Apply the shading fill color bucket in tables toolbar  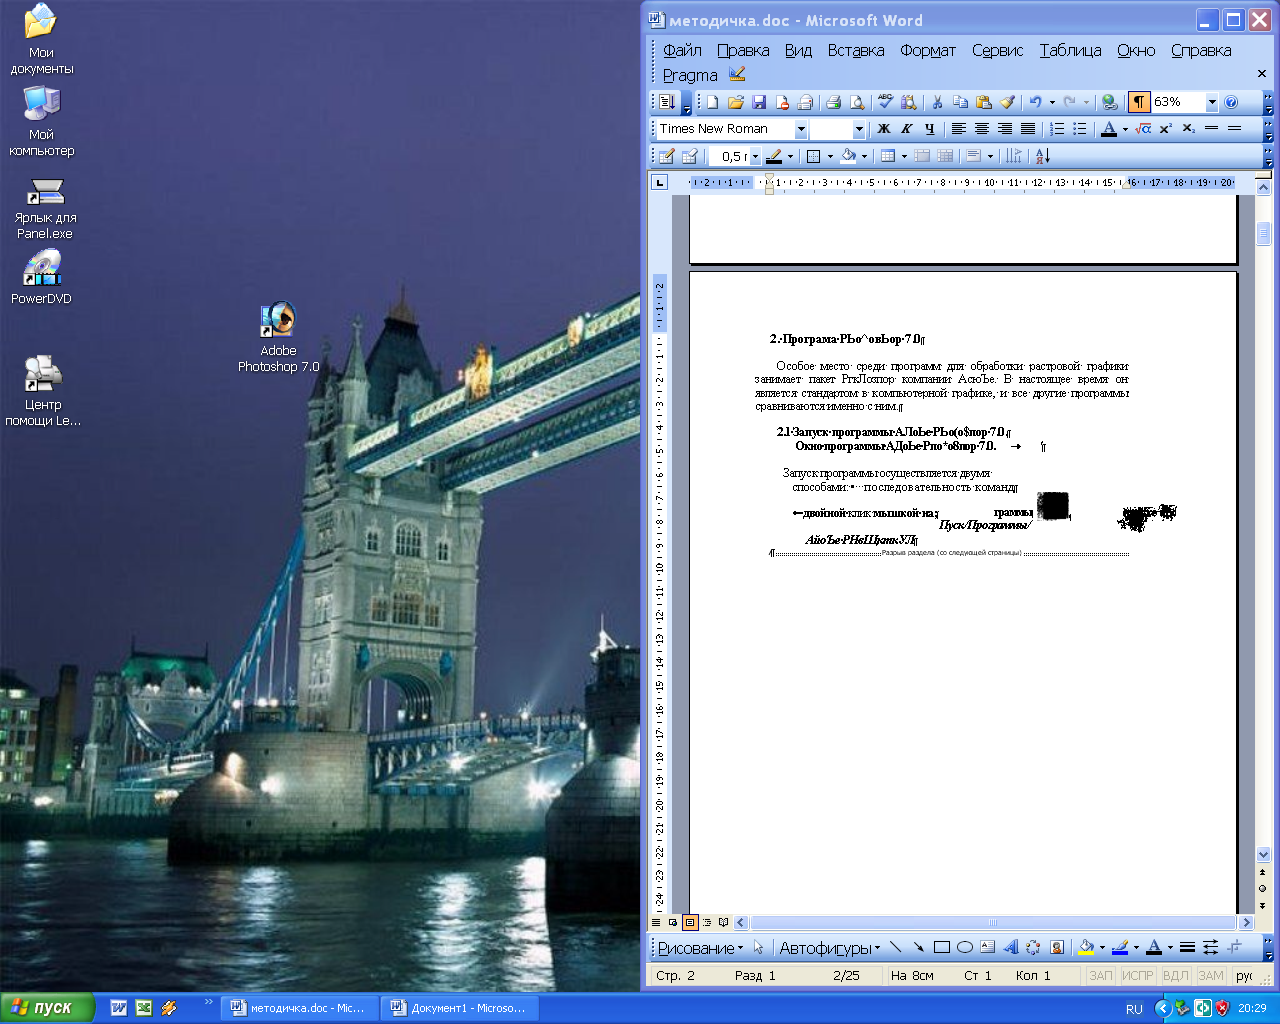click(x=849, y=156)
